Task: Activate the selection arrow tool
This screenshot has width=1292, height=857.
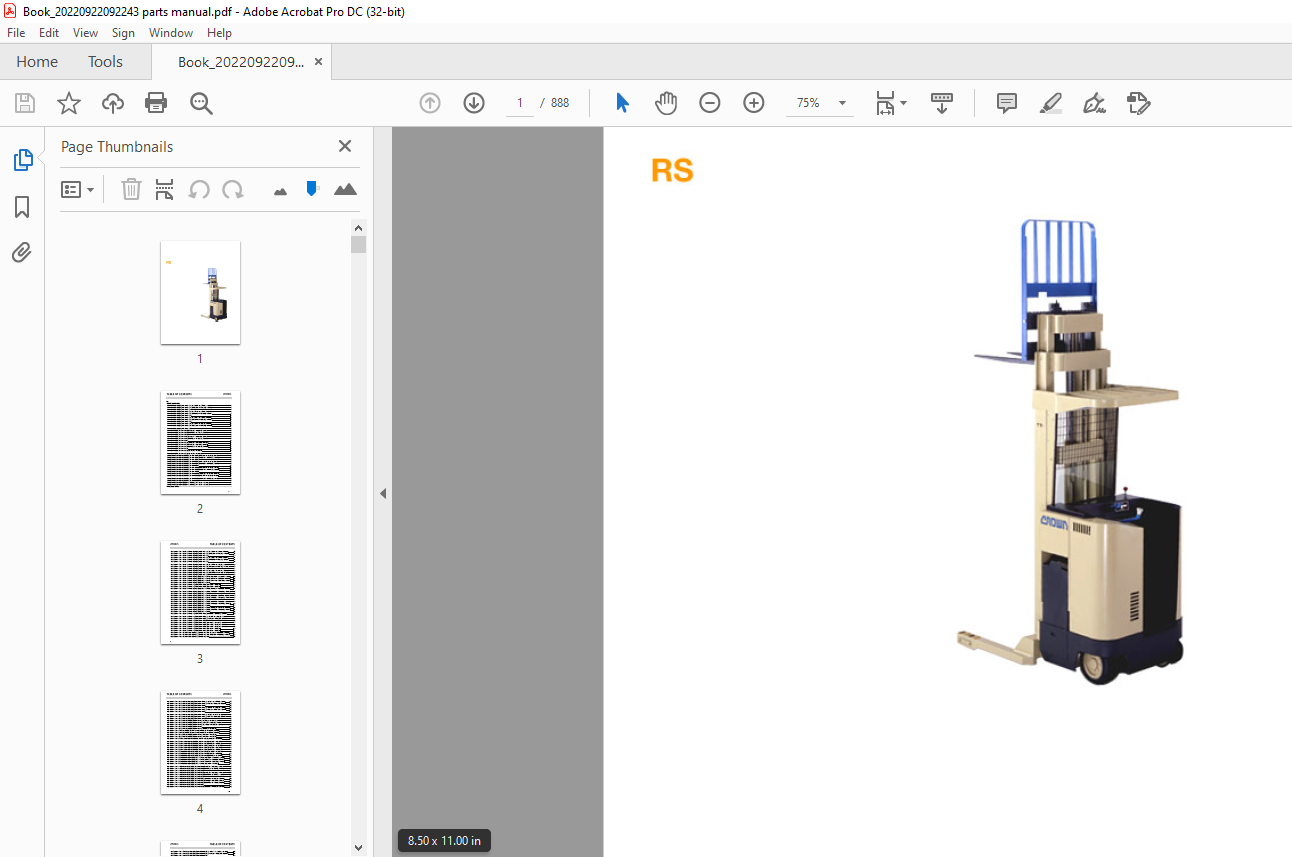Action: click(622, 103)
